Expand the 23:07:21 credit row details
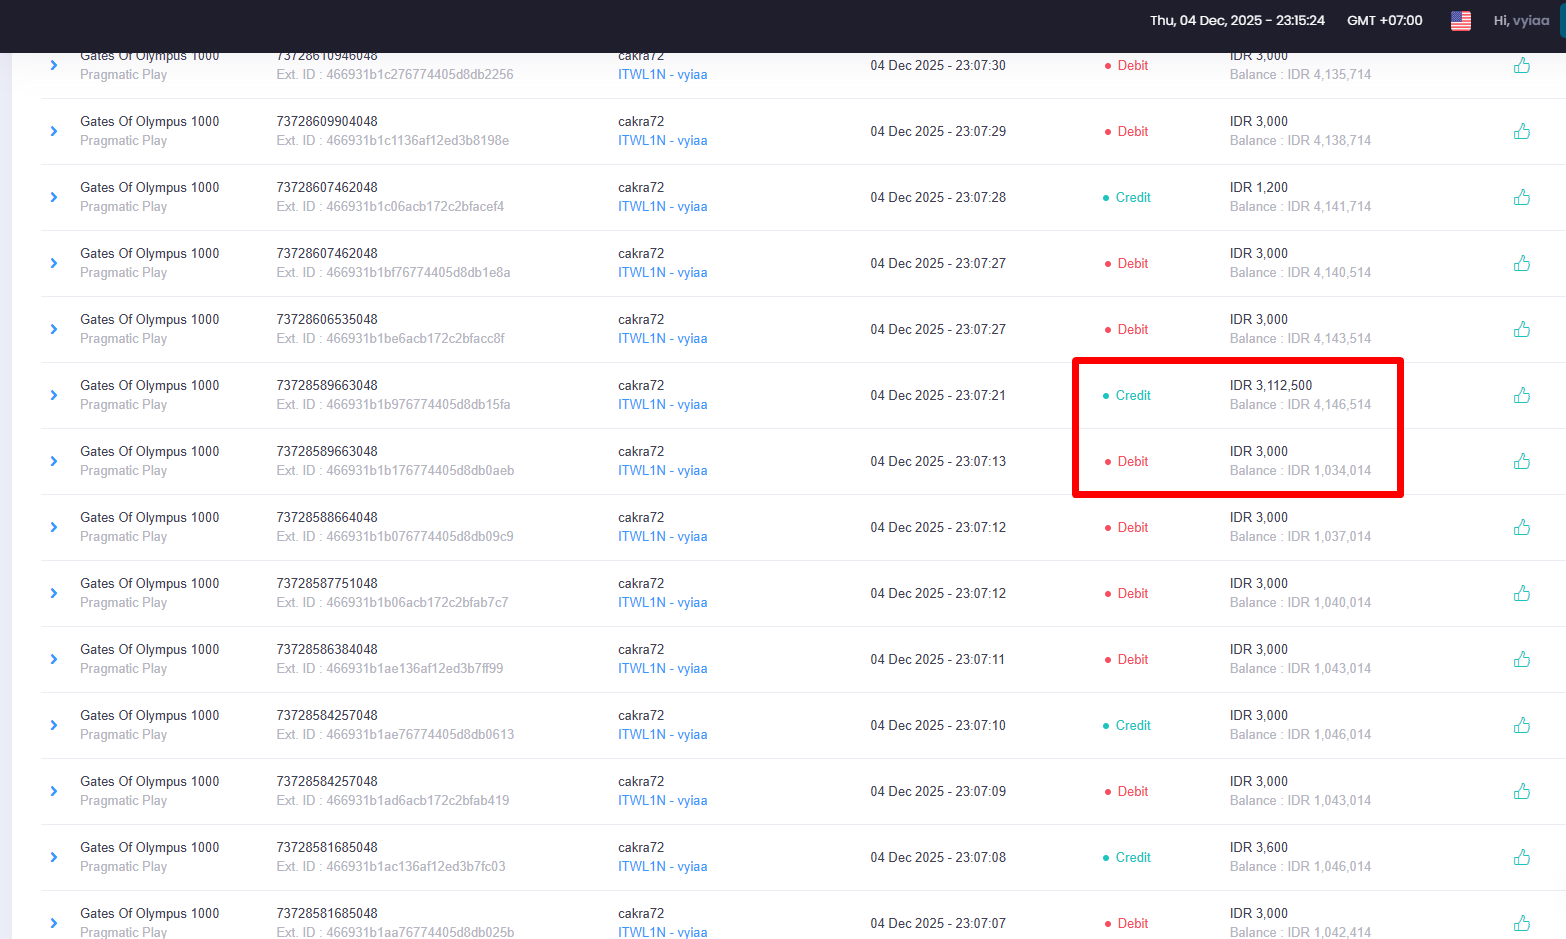 [54, 395]
